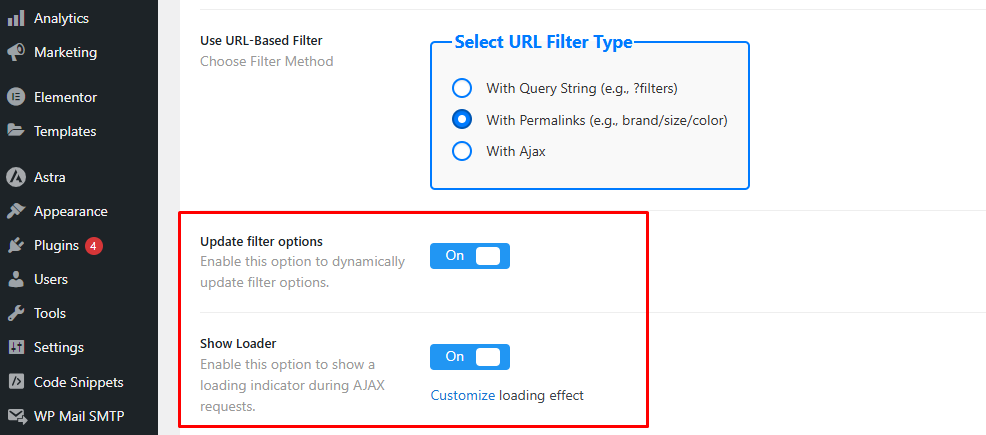This screenshot has height=435, width=986.
Task: Click the Marketing megaphone icon
Action: [x=16, y=52]
